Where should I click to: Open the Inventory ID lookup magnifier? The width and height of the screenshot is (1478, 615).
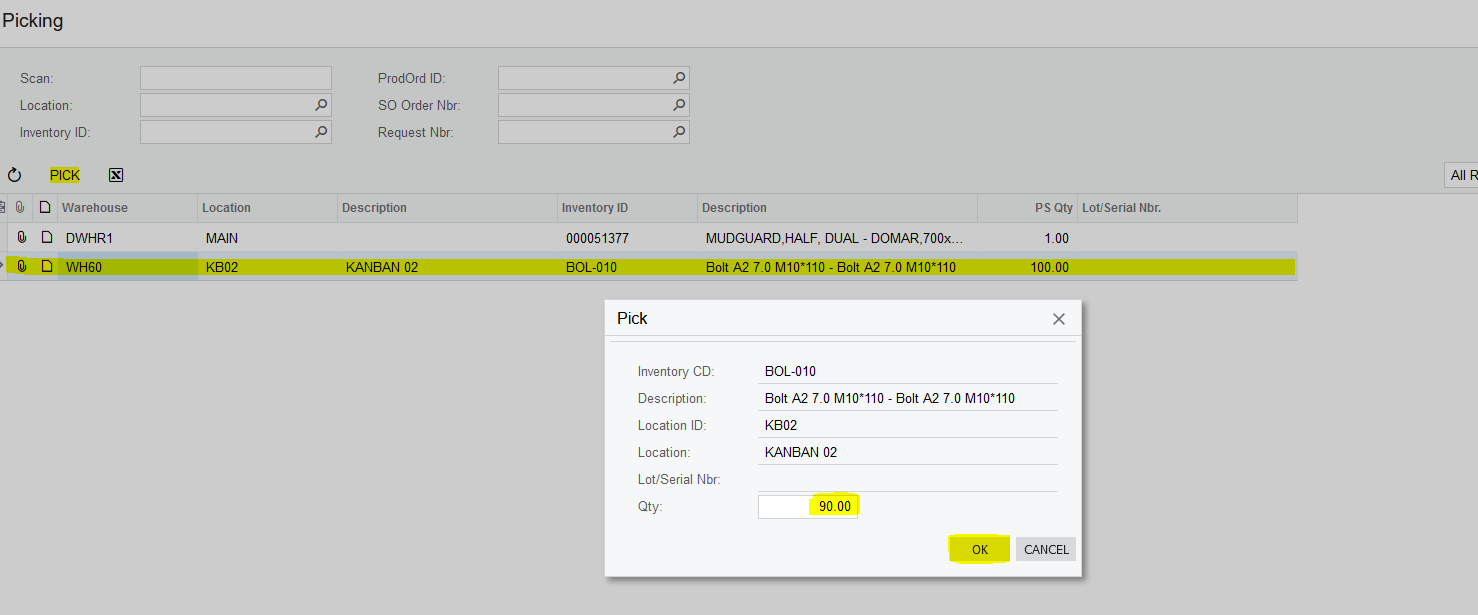(321, 132)
